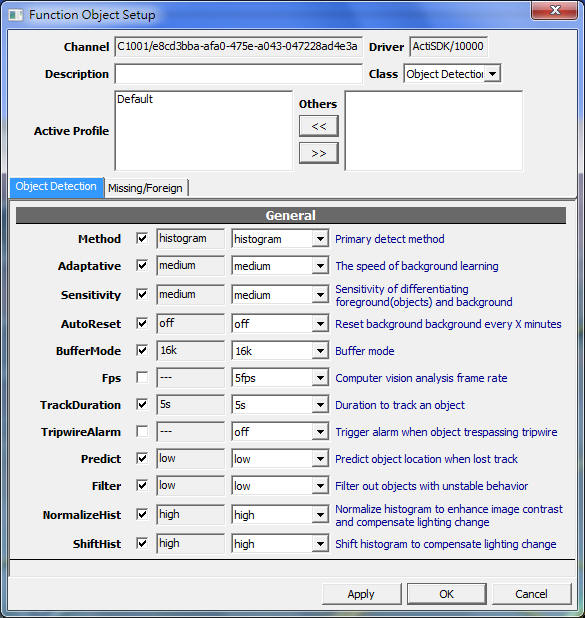Click the Method current value field
The width and height of the screenshot is (585, 618).
click(x=190, y=238)
